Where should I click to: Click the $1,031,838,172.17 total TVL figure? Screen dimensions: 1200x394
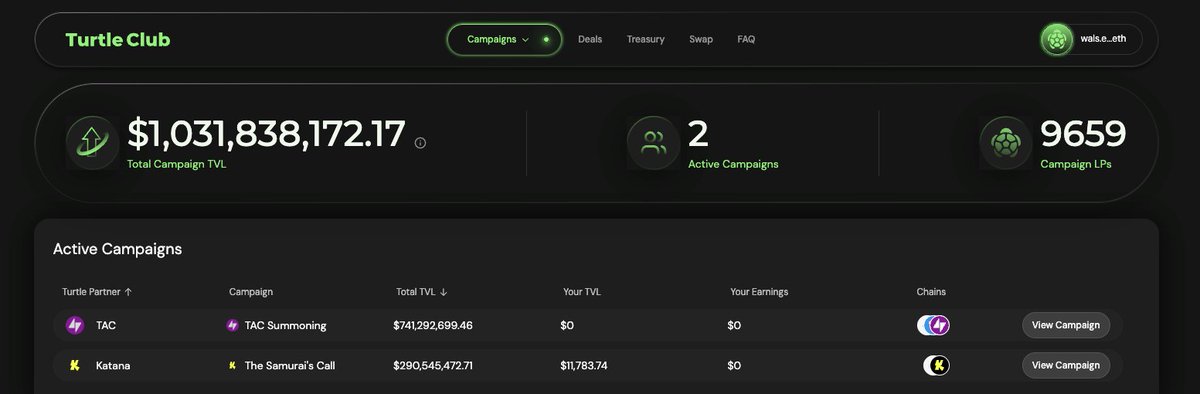[x=266, y=134]
